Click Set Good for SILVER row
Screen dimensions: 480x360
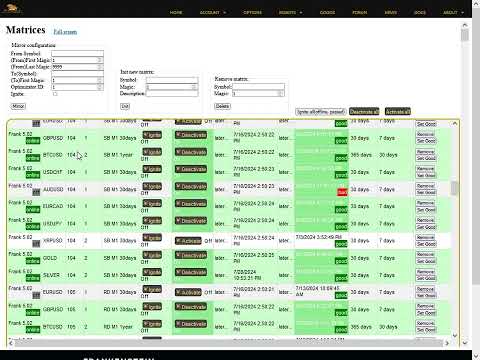(x=426, y=278)
